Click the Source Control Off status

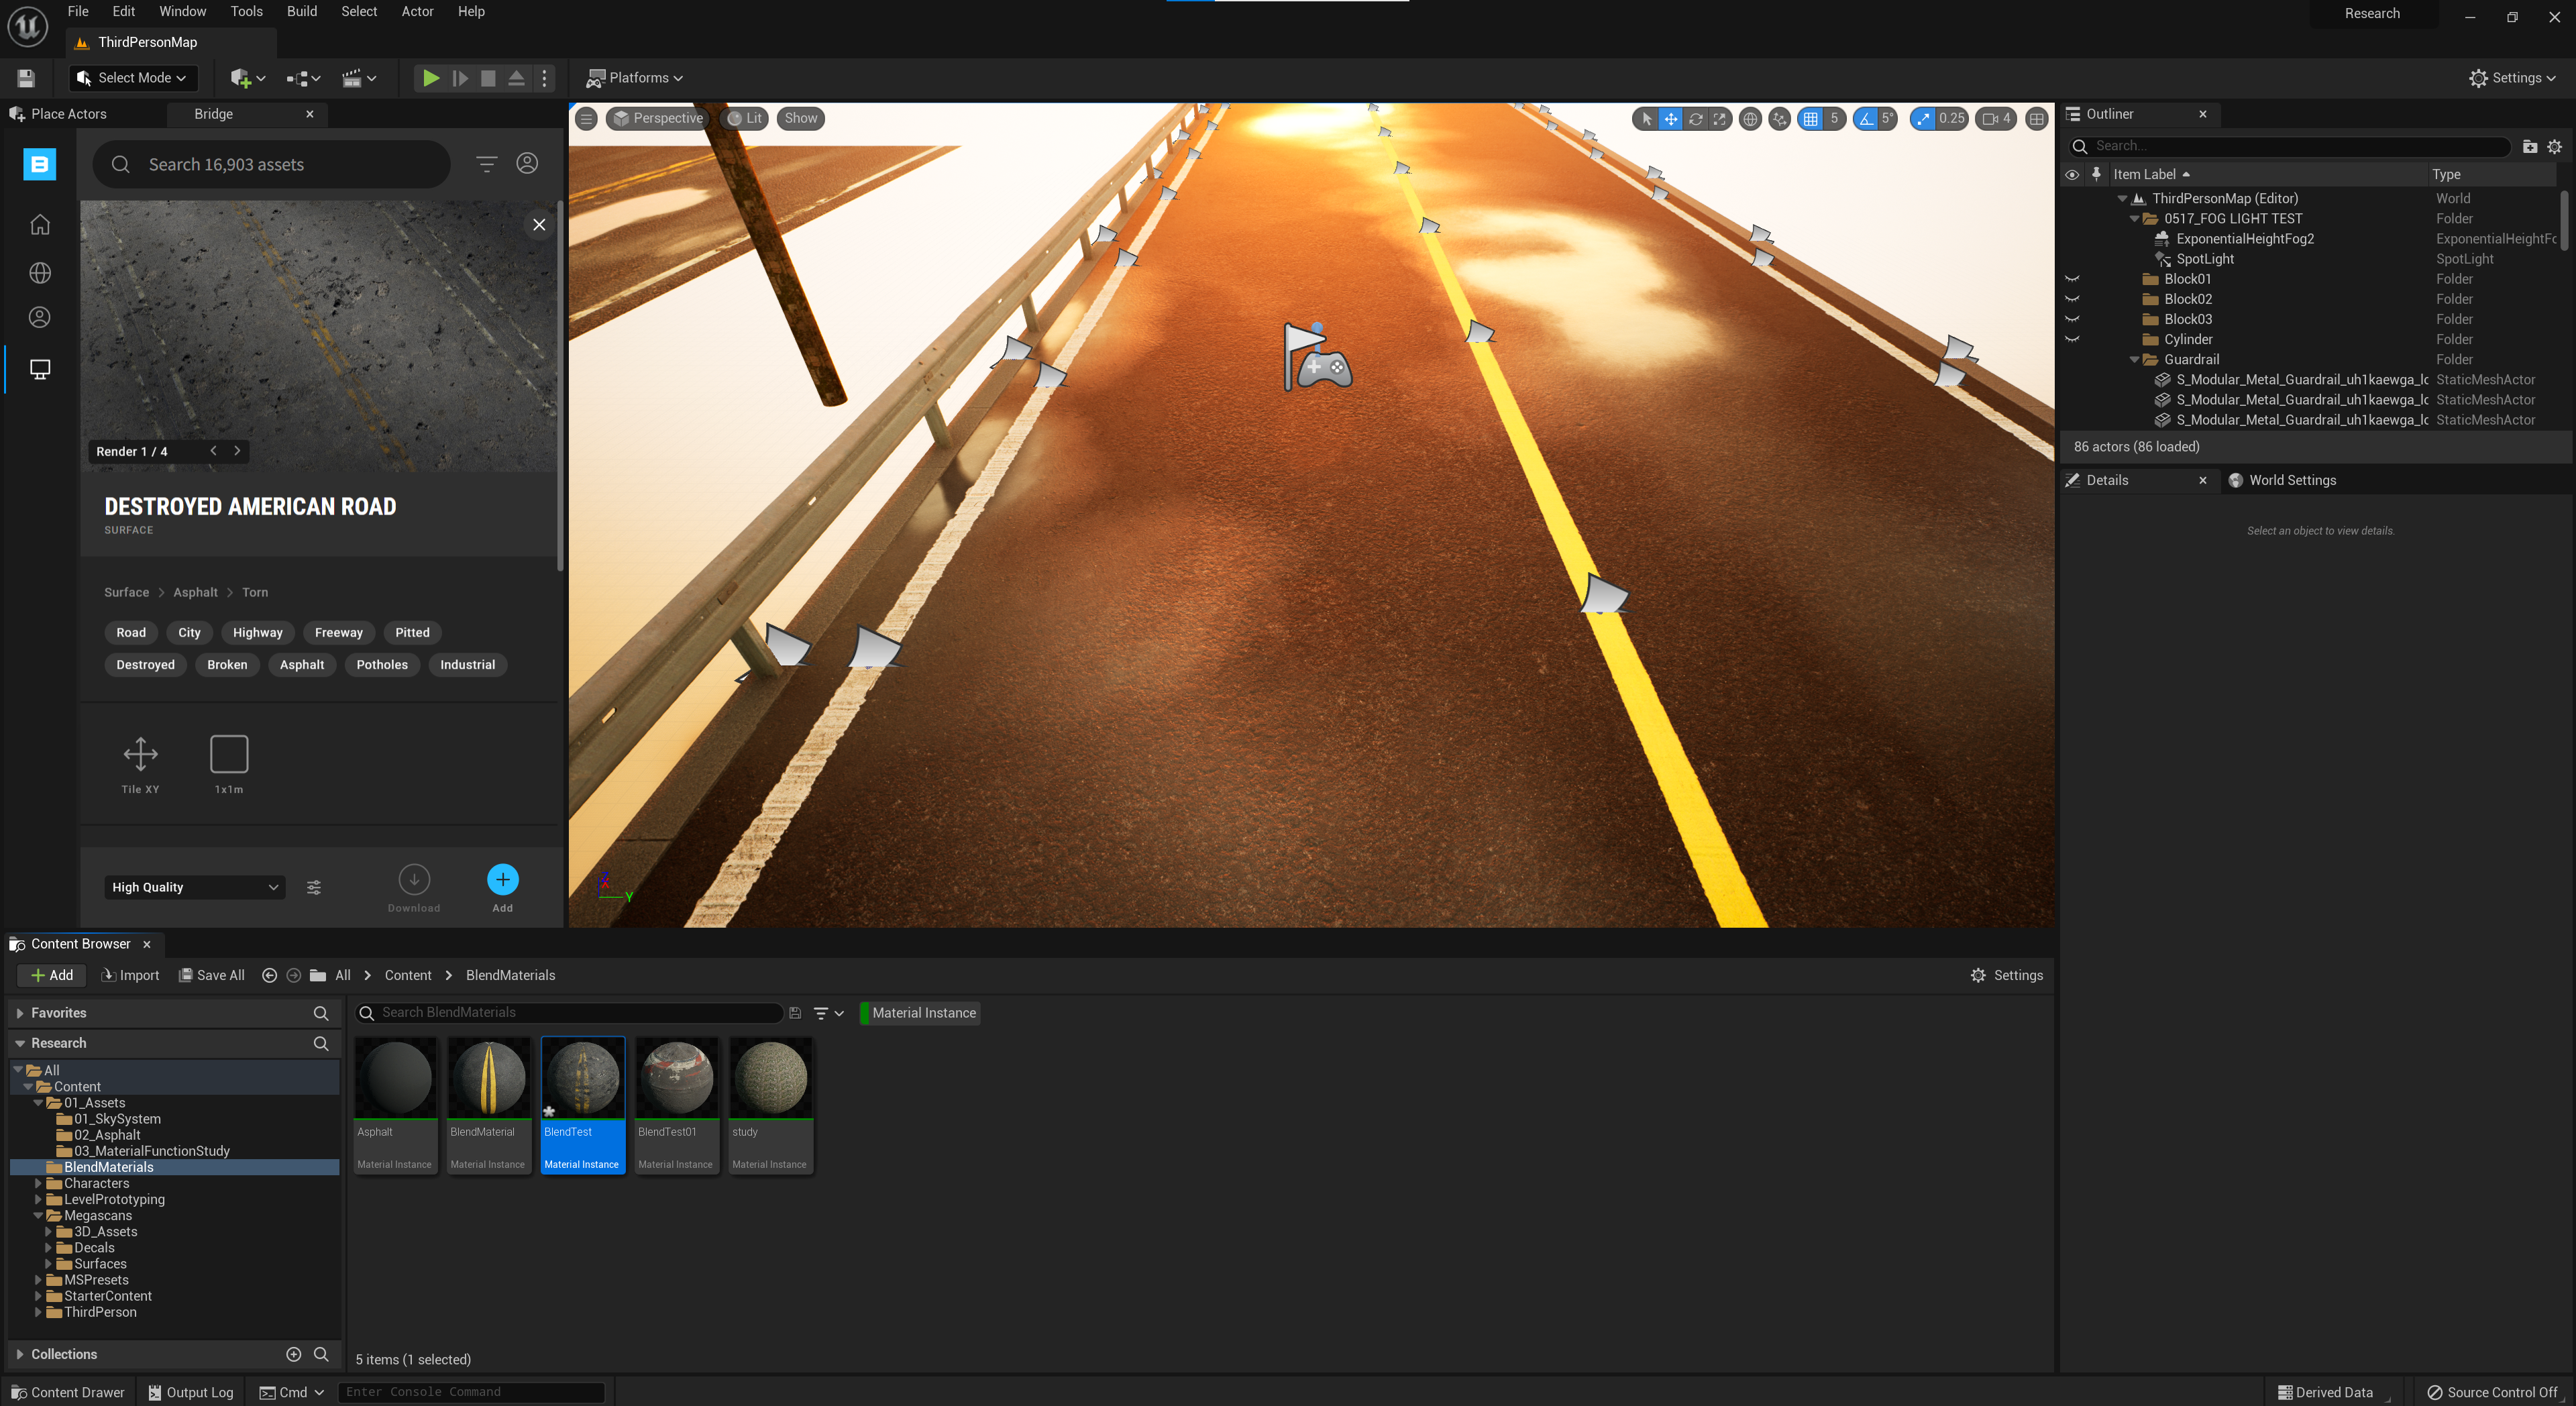click(2492, 1392)
